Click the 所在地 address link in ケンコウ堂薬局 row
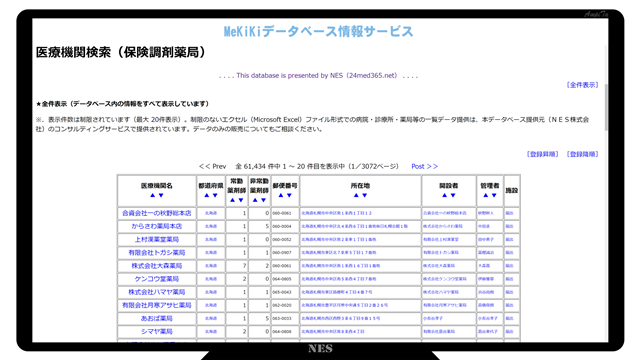 tap(339, 279)
